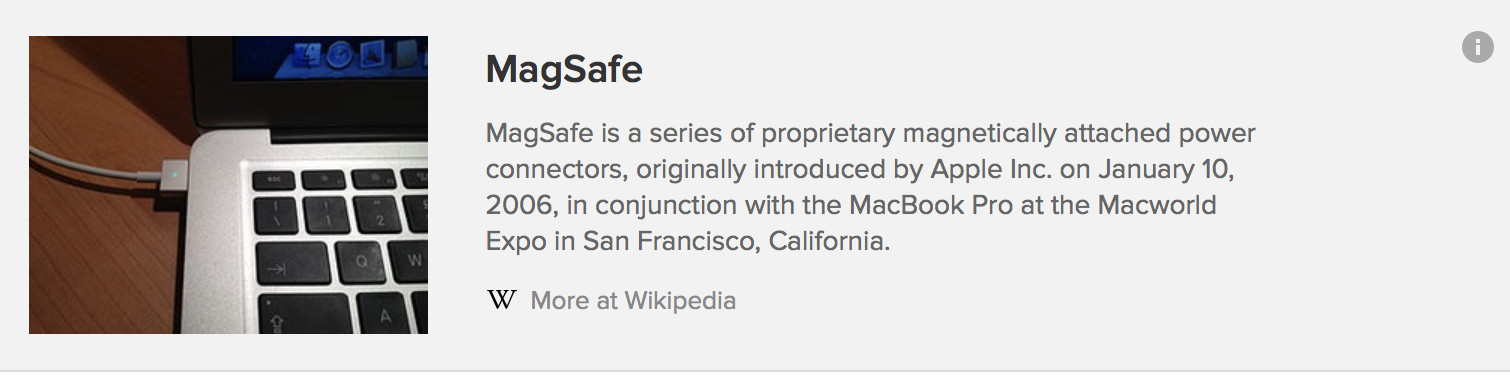Click the MagSafe heading
Screen dimensions: 1510x384
[x=564, y=70]
